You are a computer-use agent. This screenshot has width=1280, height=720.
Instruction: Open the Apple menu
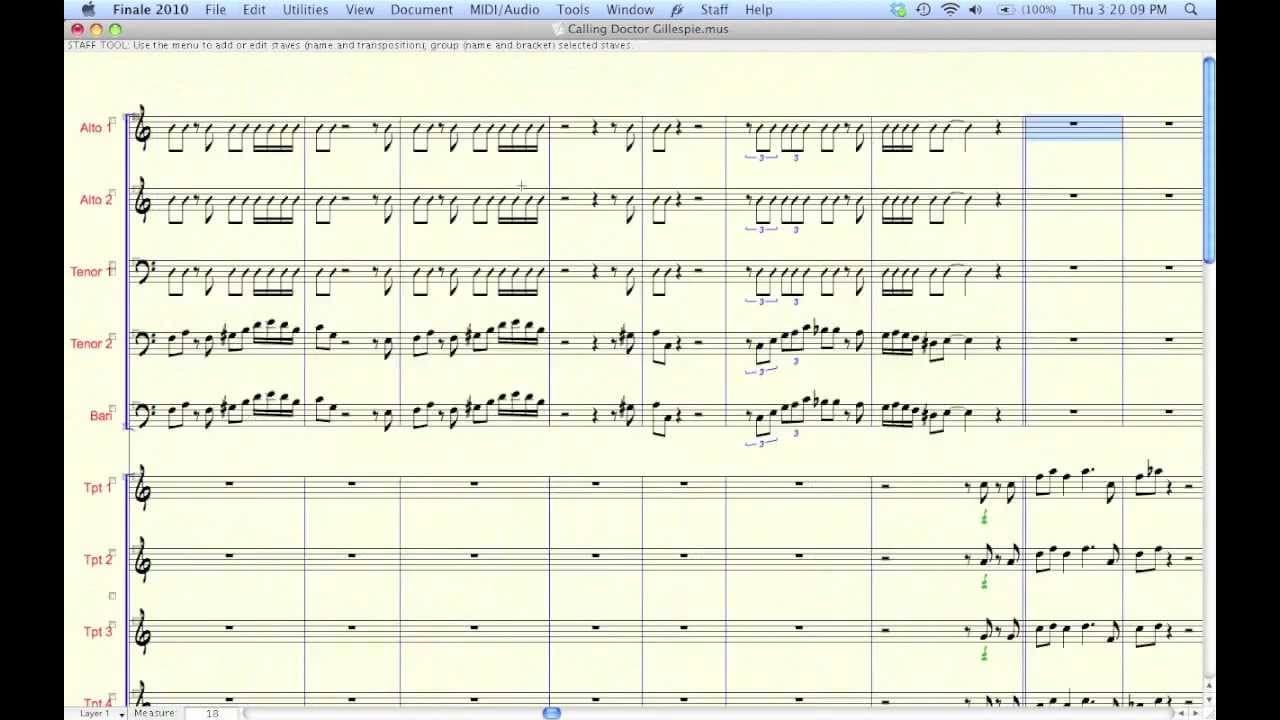(x=88, y=9)
